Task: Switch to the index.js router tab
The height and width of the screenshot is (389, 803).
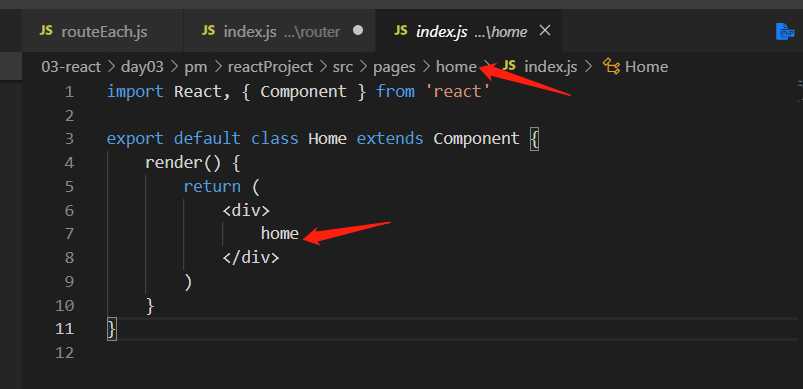Action: [279, 32]
